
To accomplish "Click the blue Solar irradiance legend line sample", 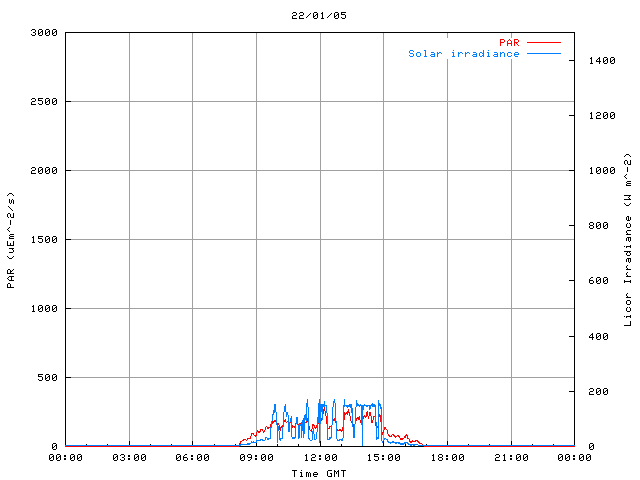I will tap(544, 53).
